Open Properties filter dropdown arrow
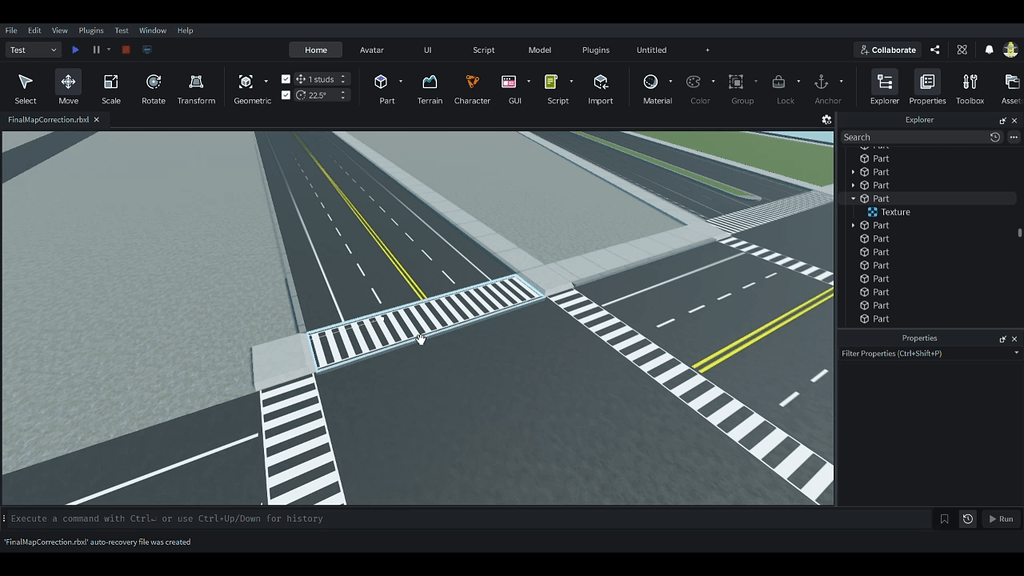This screenshot has width=1024, height=576. click(1016, 353)
